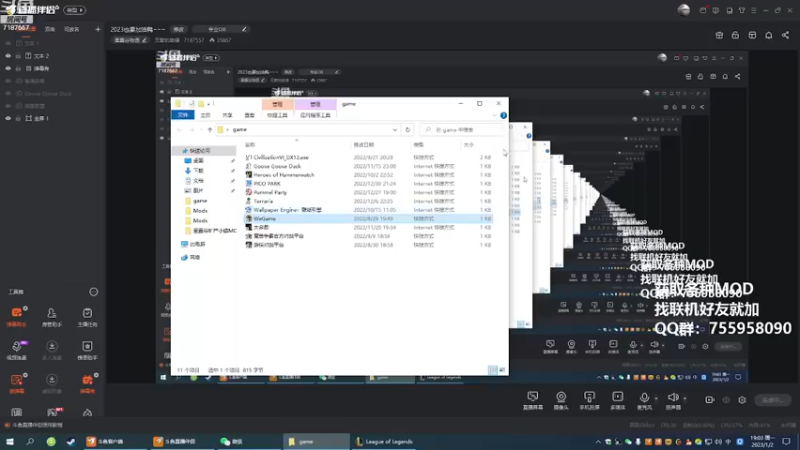Hide the 全屏 1 source layer
Screen dimensions: 800x450
(x=8, y=118)
